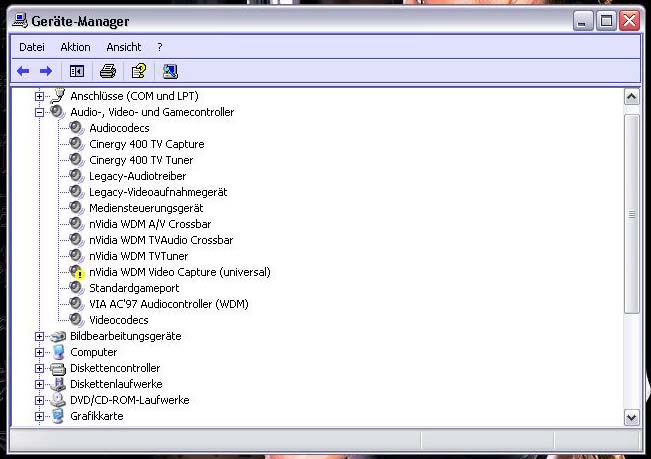
Task: Select the Grafikkarte label
Action: 97,416
